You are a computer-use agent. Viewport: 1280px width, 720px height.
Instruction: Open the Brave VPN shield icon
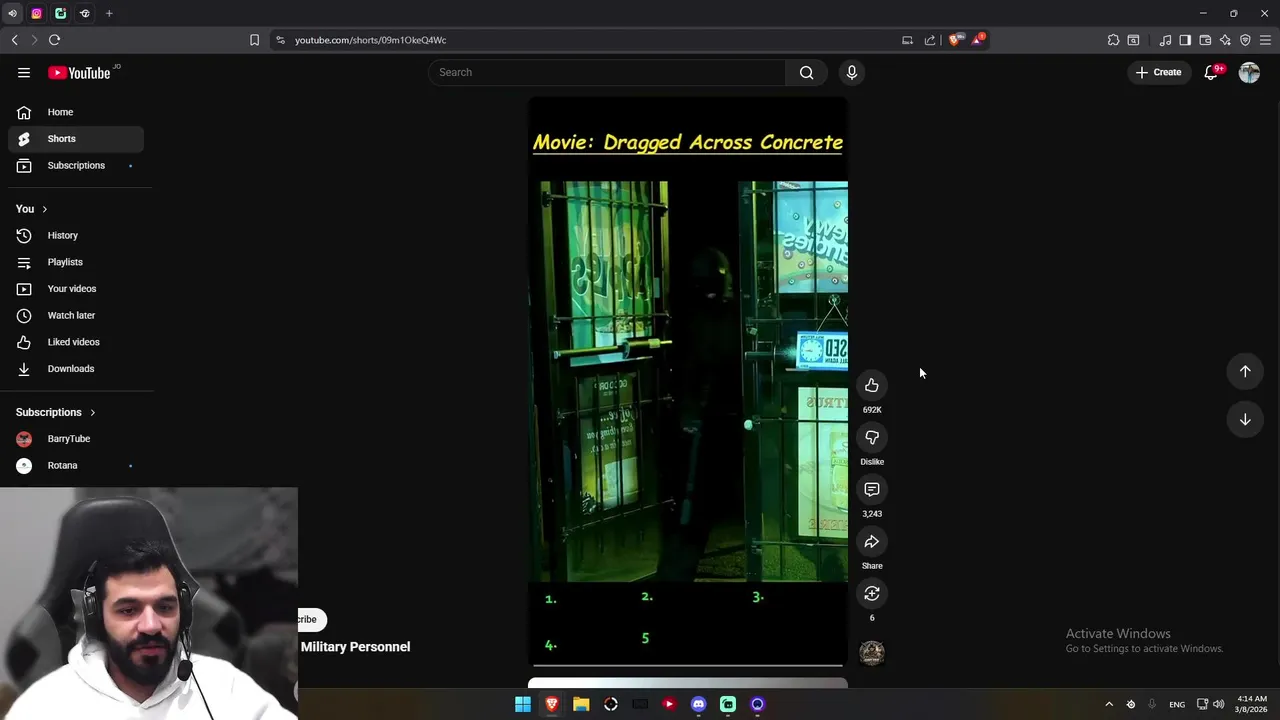tap(1245, 40)
